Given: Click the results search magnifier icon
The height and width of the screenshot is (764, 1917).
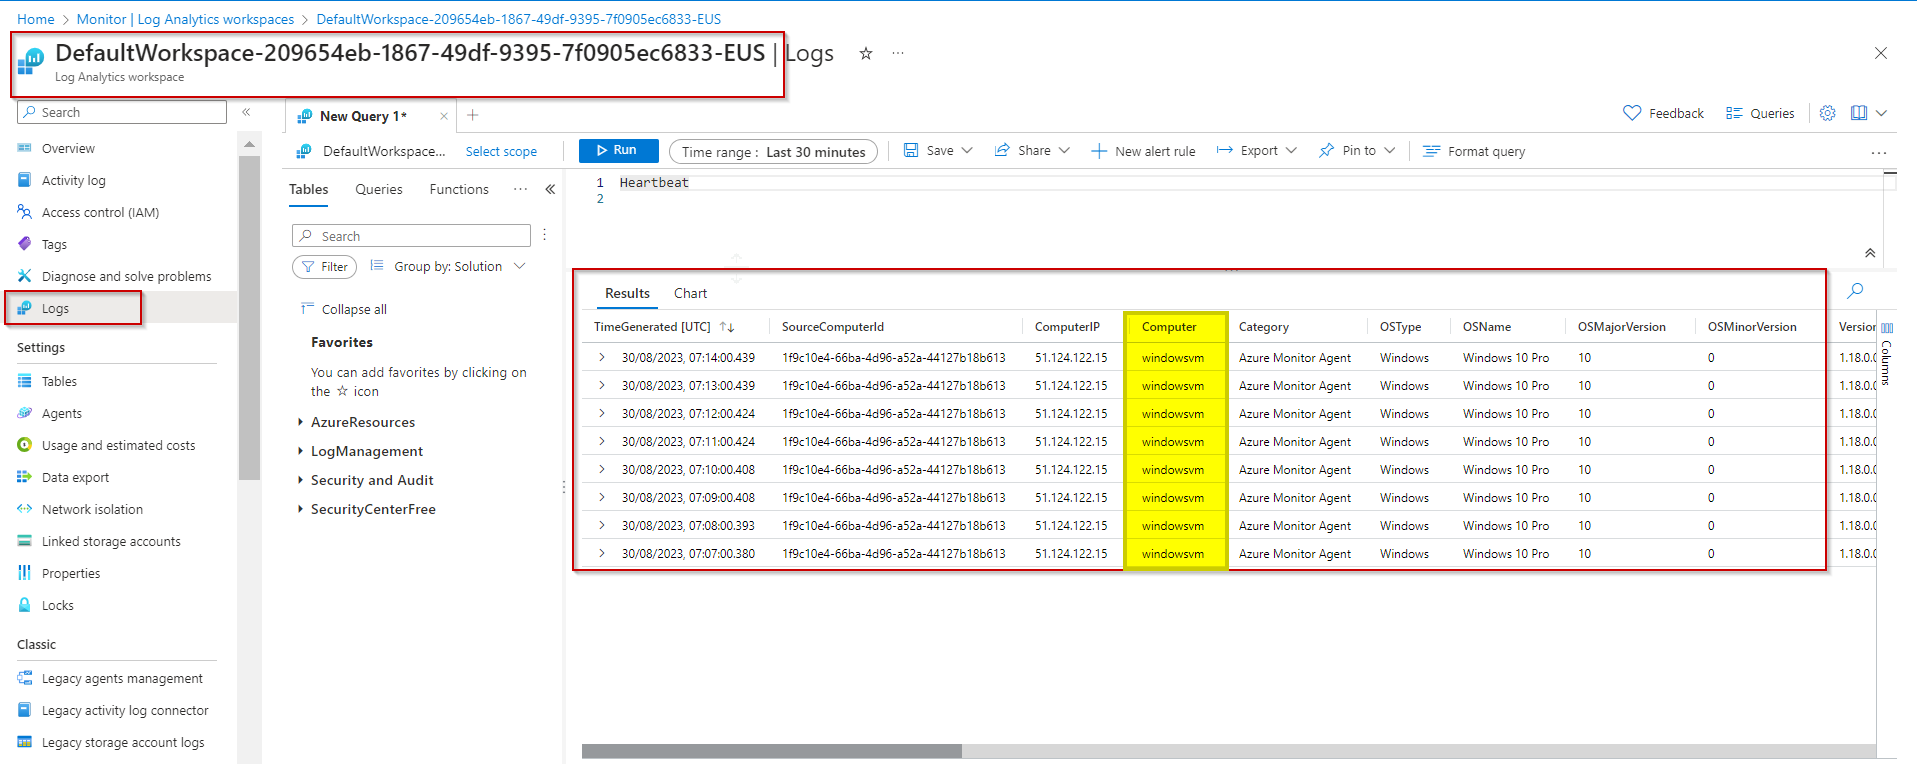Looking at the screenshot, I should click(1855, 291).
